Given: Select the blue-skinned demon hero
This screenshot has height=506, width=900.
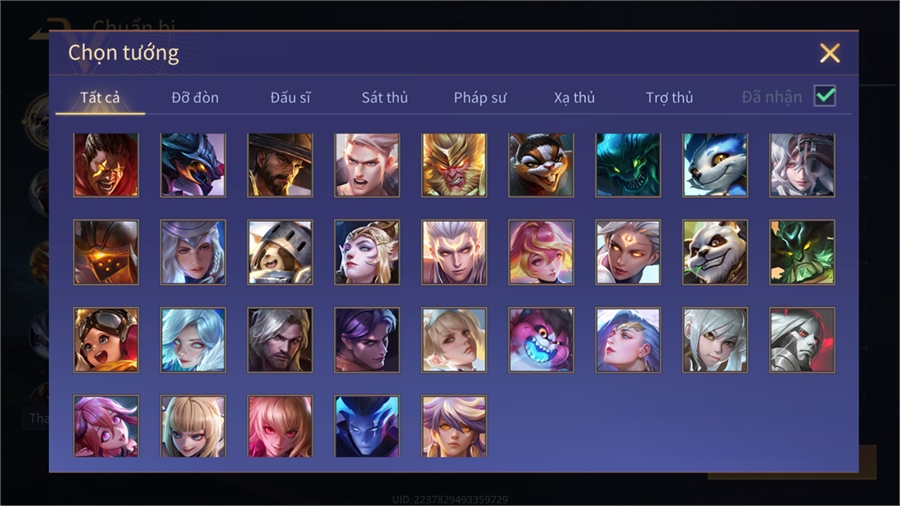Looking at the screenshot, I should (367, 426).
